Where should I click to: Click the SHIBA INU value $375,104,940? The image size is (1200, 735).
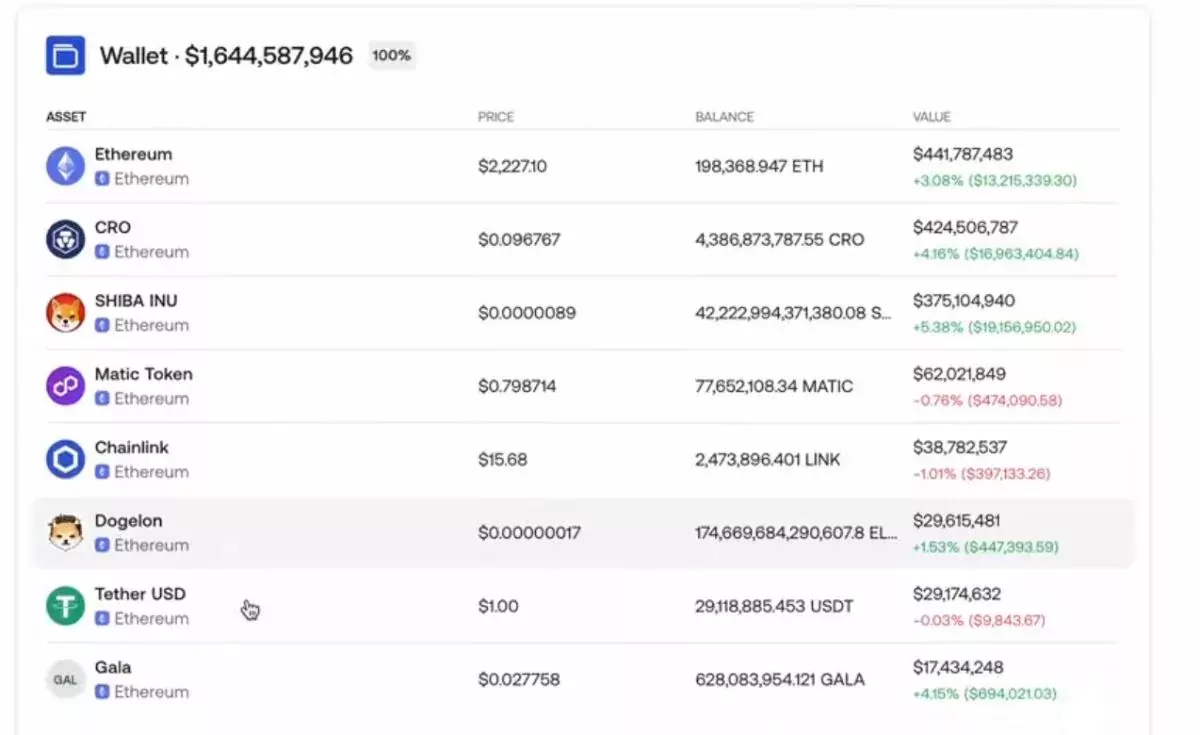(964, 300)
